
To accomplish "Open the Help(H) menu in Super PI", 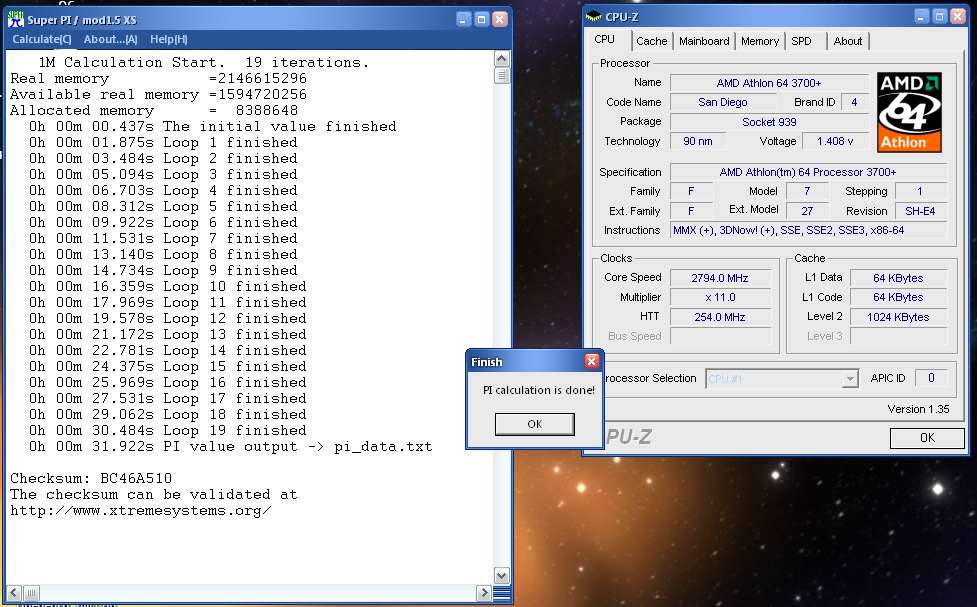I will point(168,39).
